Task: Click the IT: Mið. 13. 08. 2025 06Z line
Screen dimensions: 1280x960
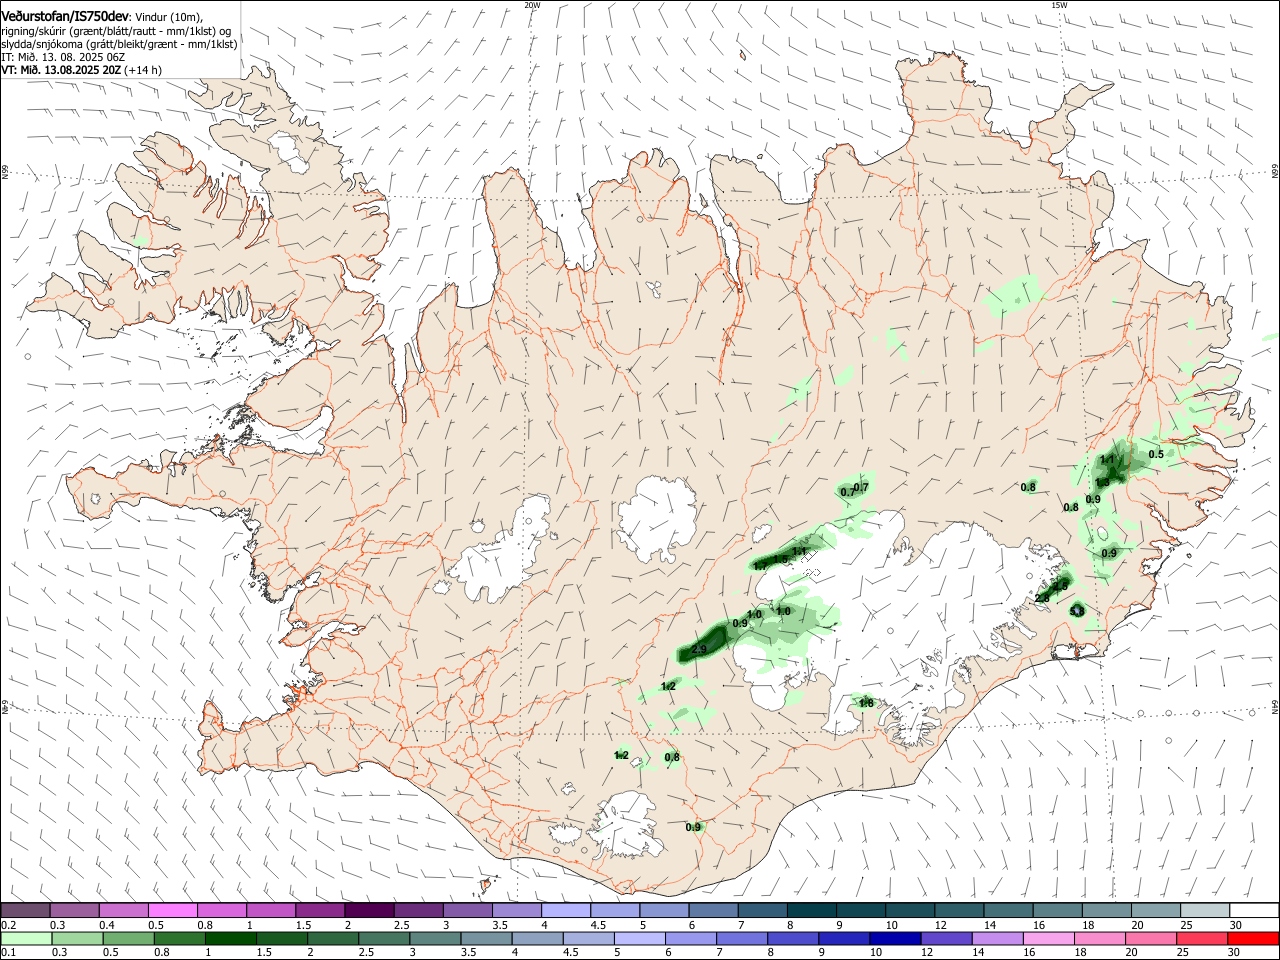Action: point(62,57)
